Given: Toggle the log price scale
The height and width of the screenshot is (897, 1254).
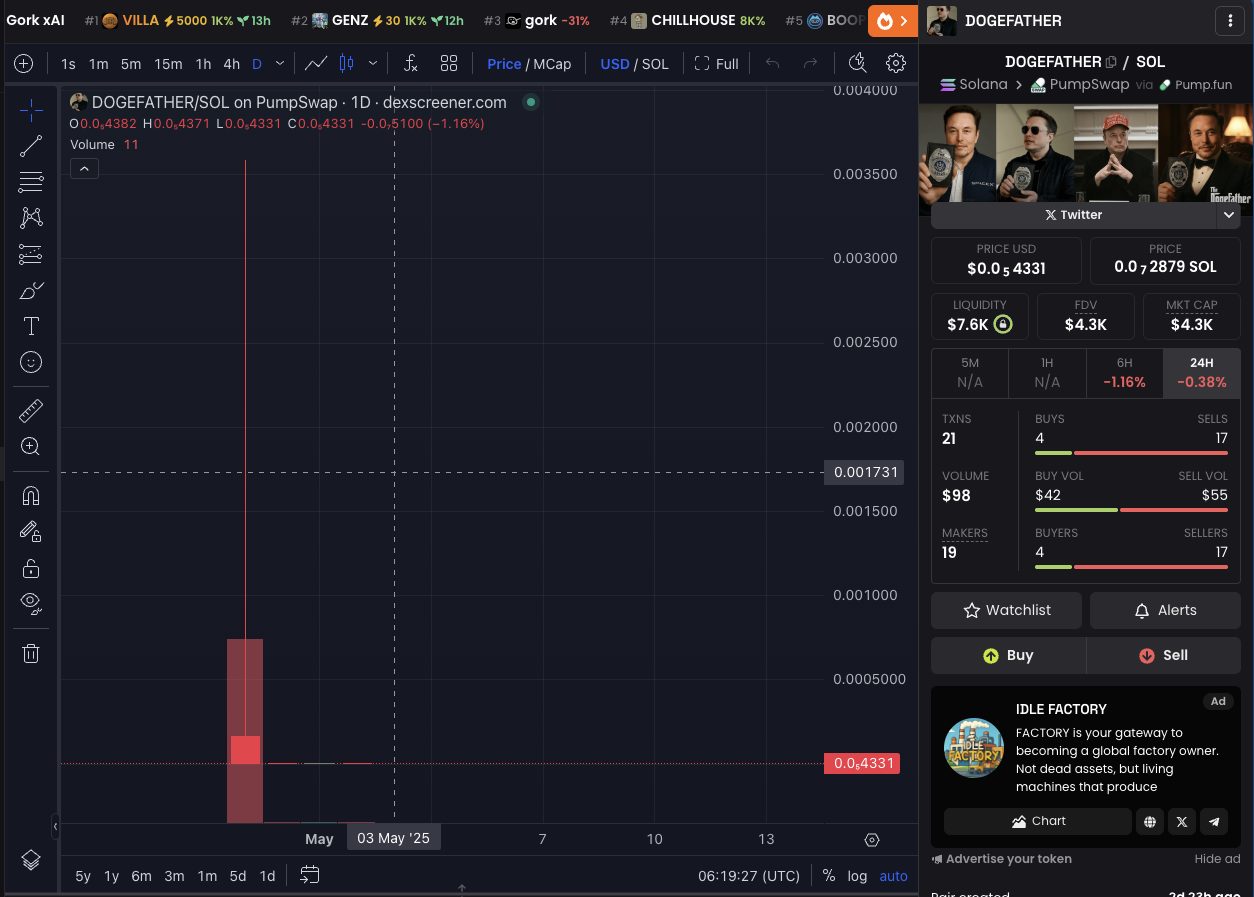Looking at the screenshot, I should tap(857, 876).
